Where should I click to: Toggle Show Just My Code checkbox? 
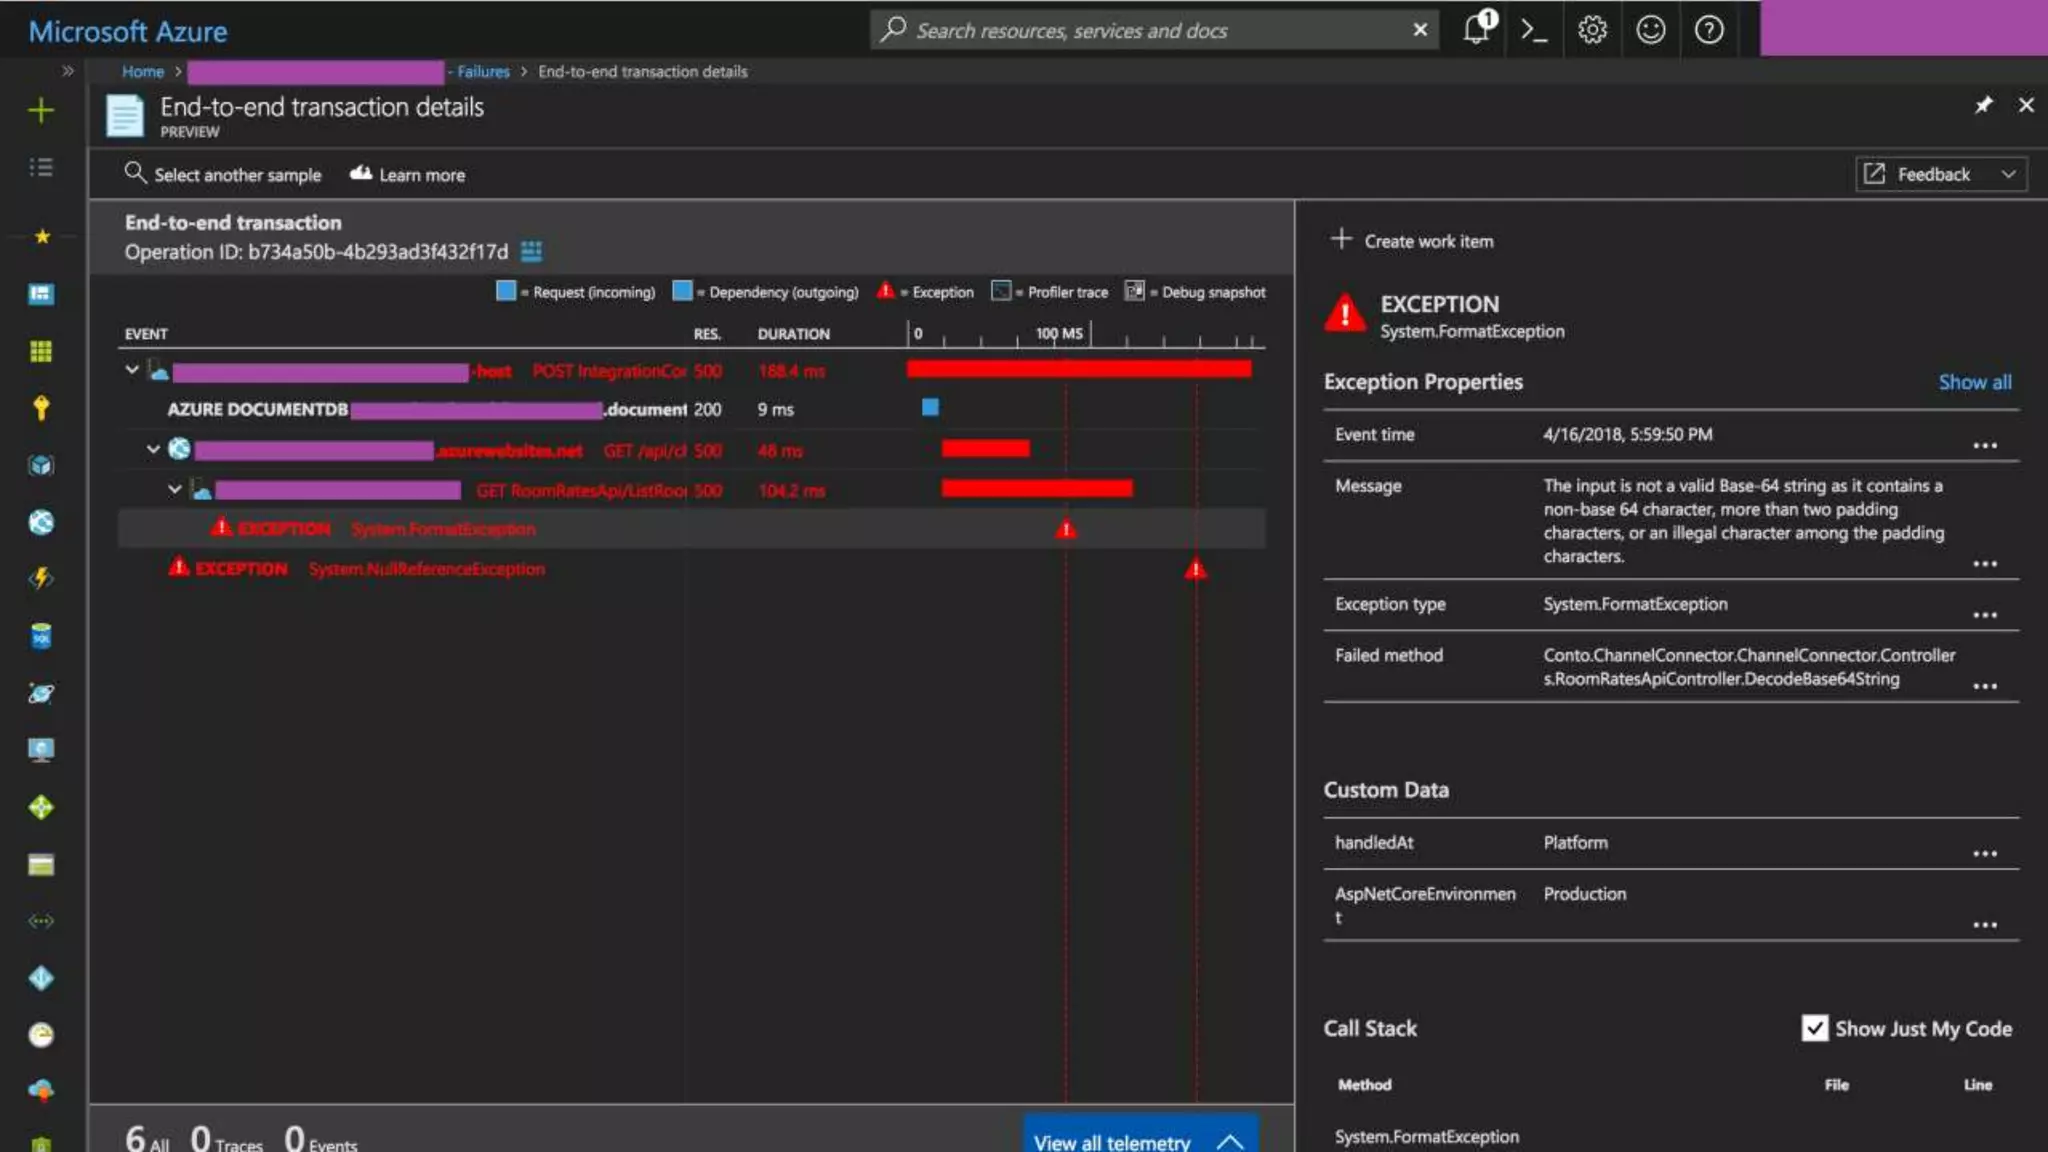point(1814,1028)
